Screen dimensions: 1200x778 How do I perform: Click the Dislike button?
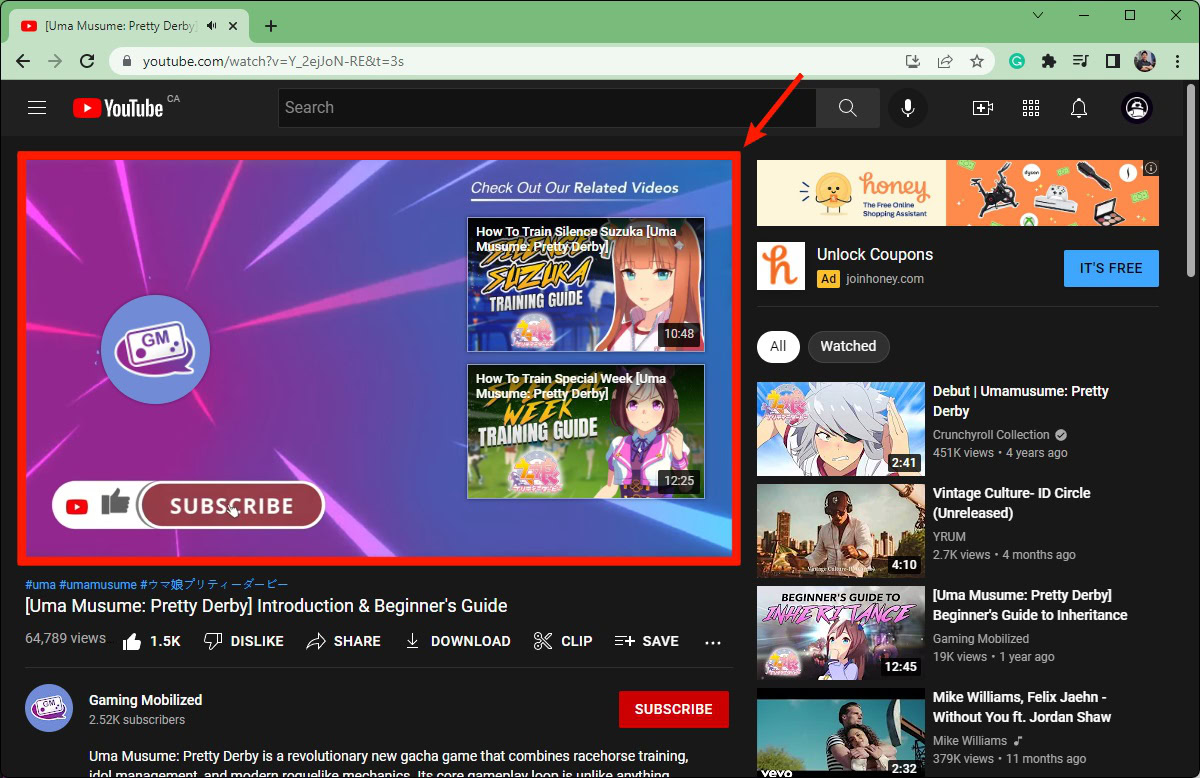[244, 641]
